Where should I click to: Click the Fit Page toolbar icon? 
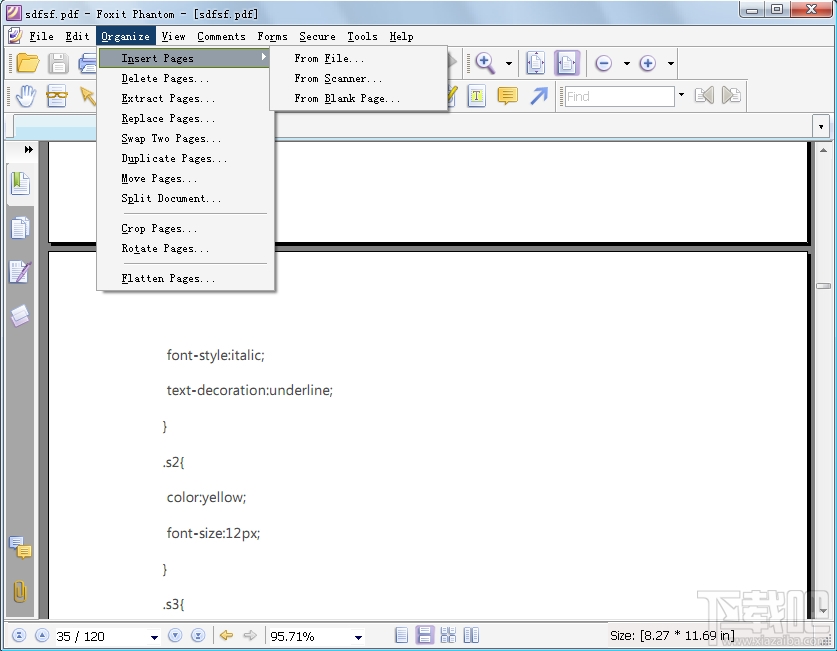[x=535, y=63]
